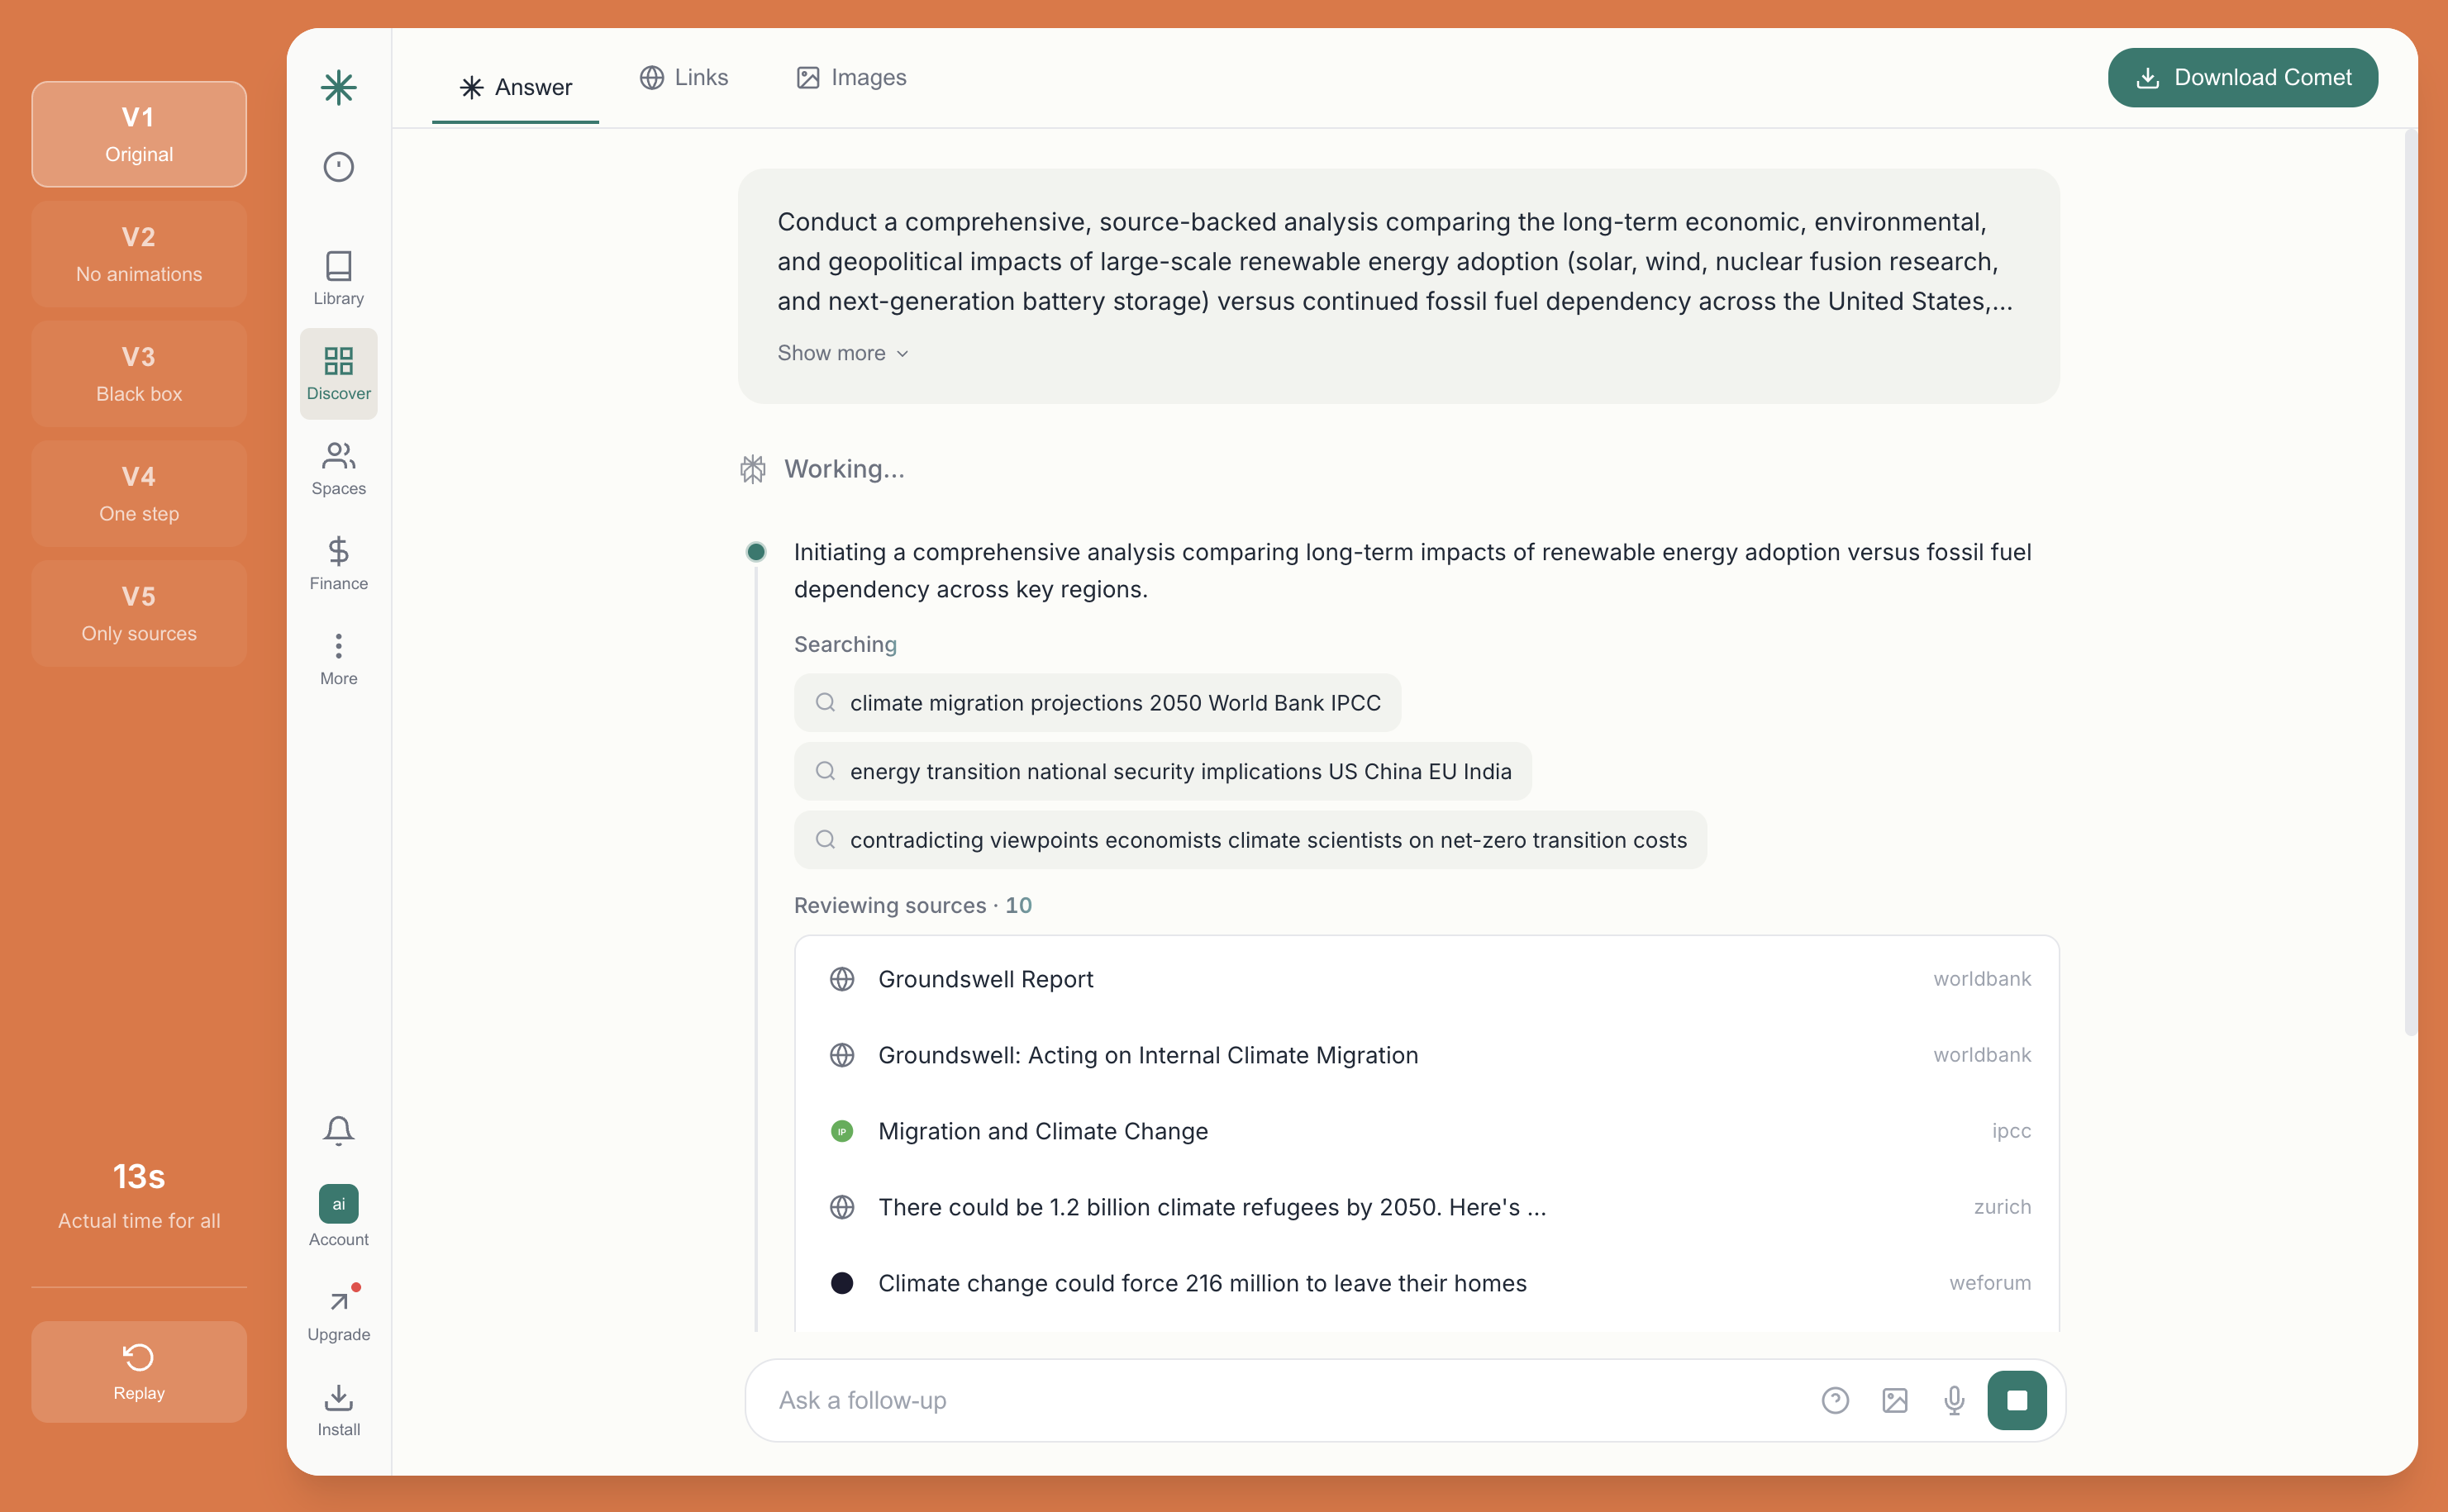Click the Replay button
The image size is (2448, 1512).
(138, 1371)
